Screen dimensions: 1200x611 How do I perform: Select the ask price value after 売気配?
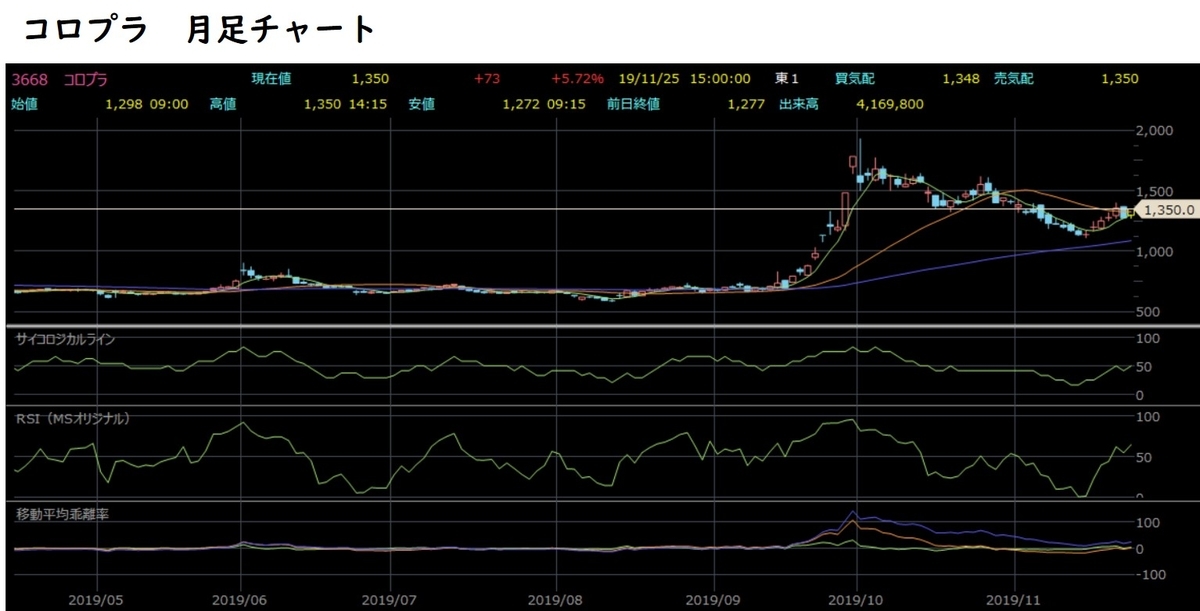point(1119,79)
